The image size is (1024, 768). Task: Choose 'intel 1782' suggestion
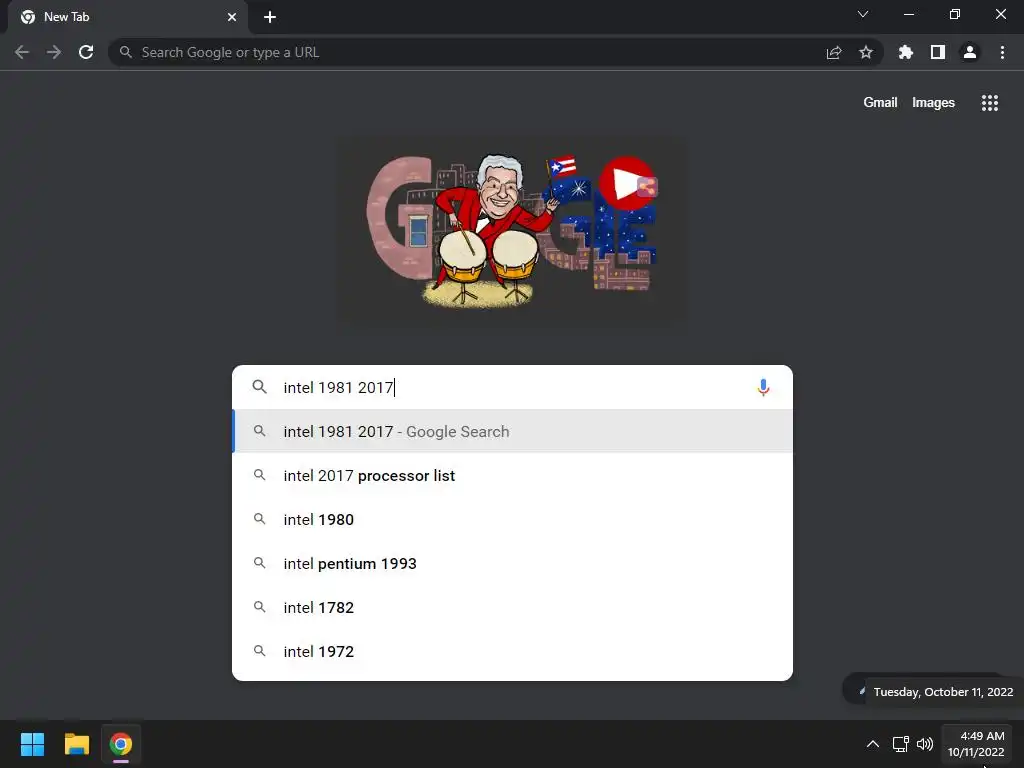point(513,607)
